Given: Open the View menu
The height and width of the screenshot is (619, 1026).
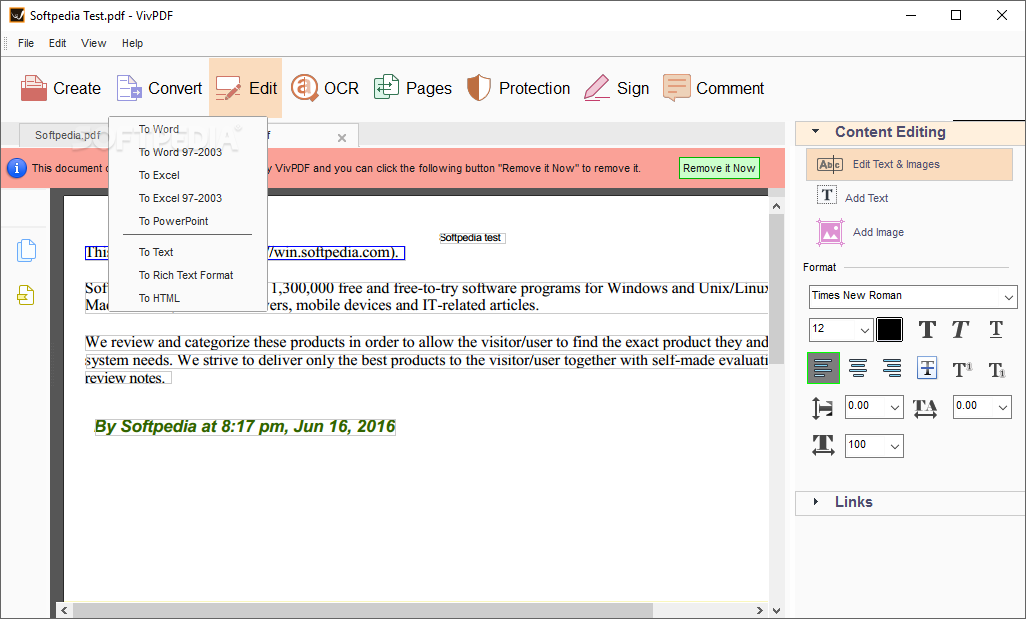Looking at the screenshot, I should (x=94, y=43).
